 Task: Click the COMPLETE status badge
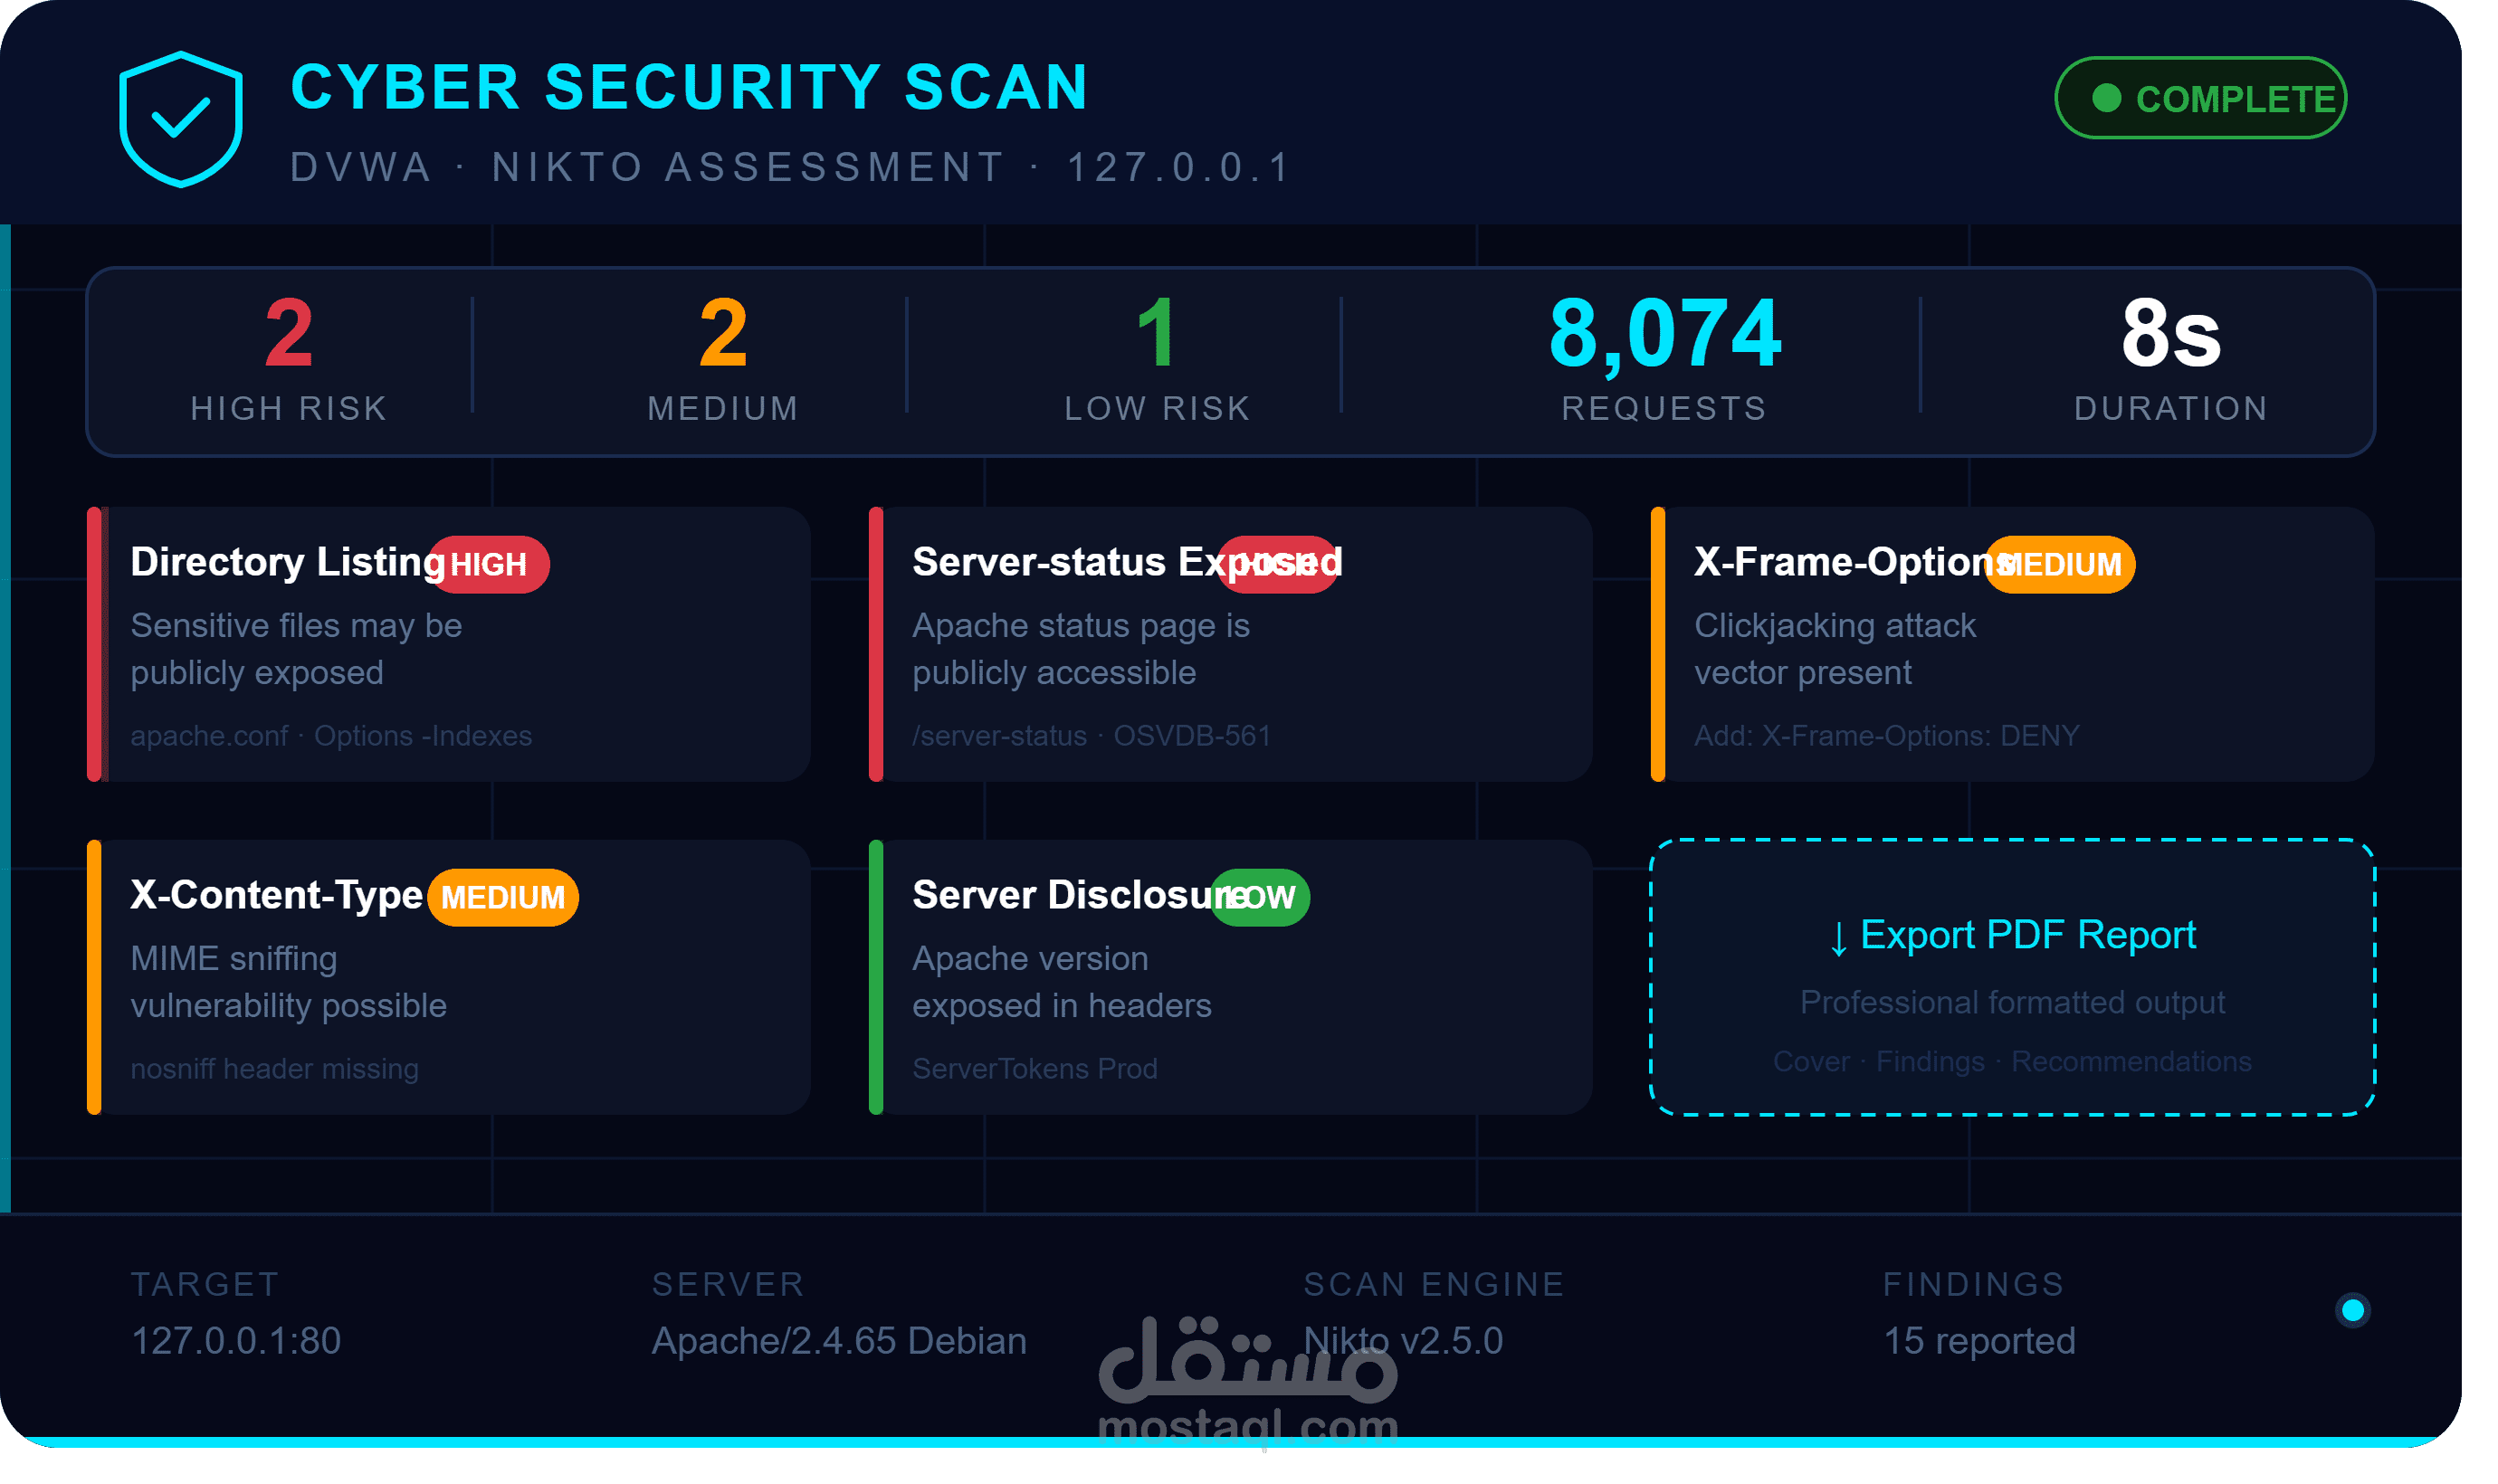tap(2200, 98)
